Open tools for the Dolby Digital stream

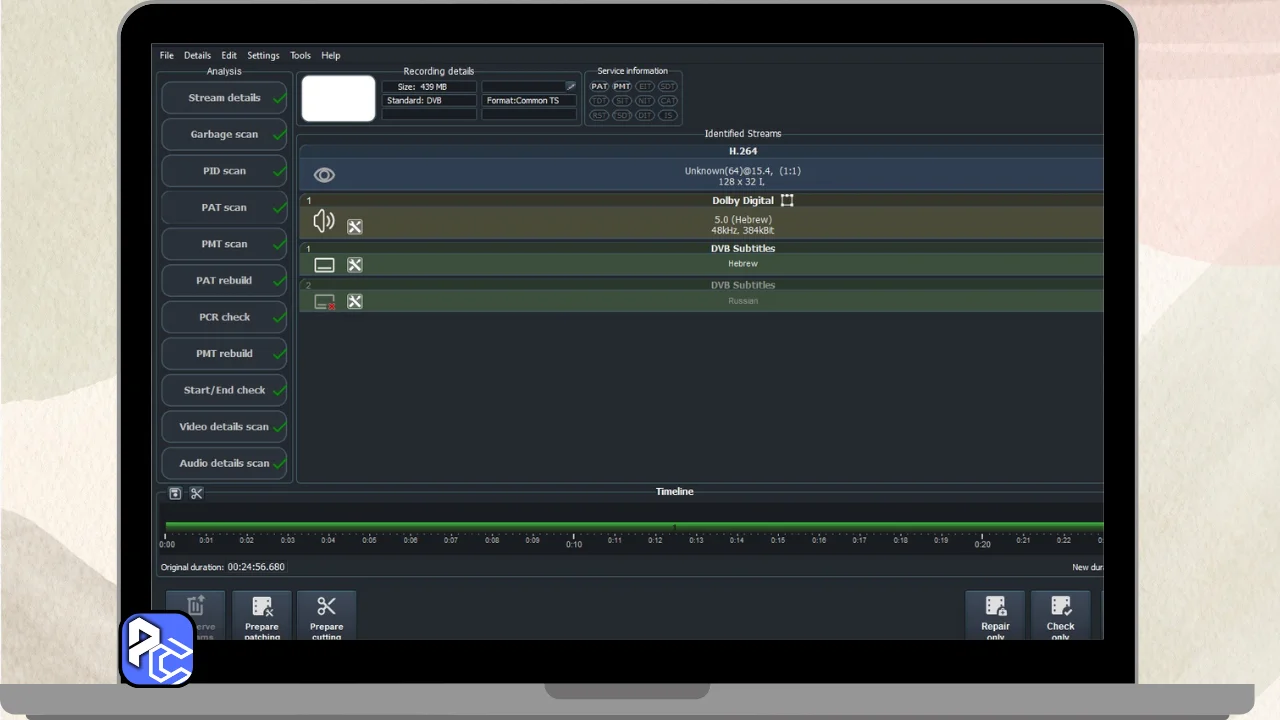coord(355,227)
